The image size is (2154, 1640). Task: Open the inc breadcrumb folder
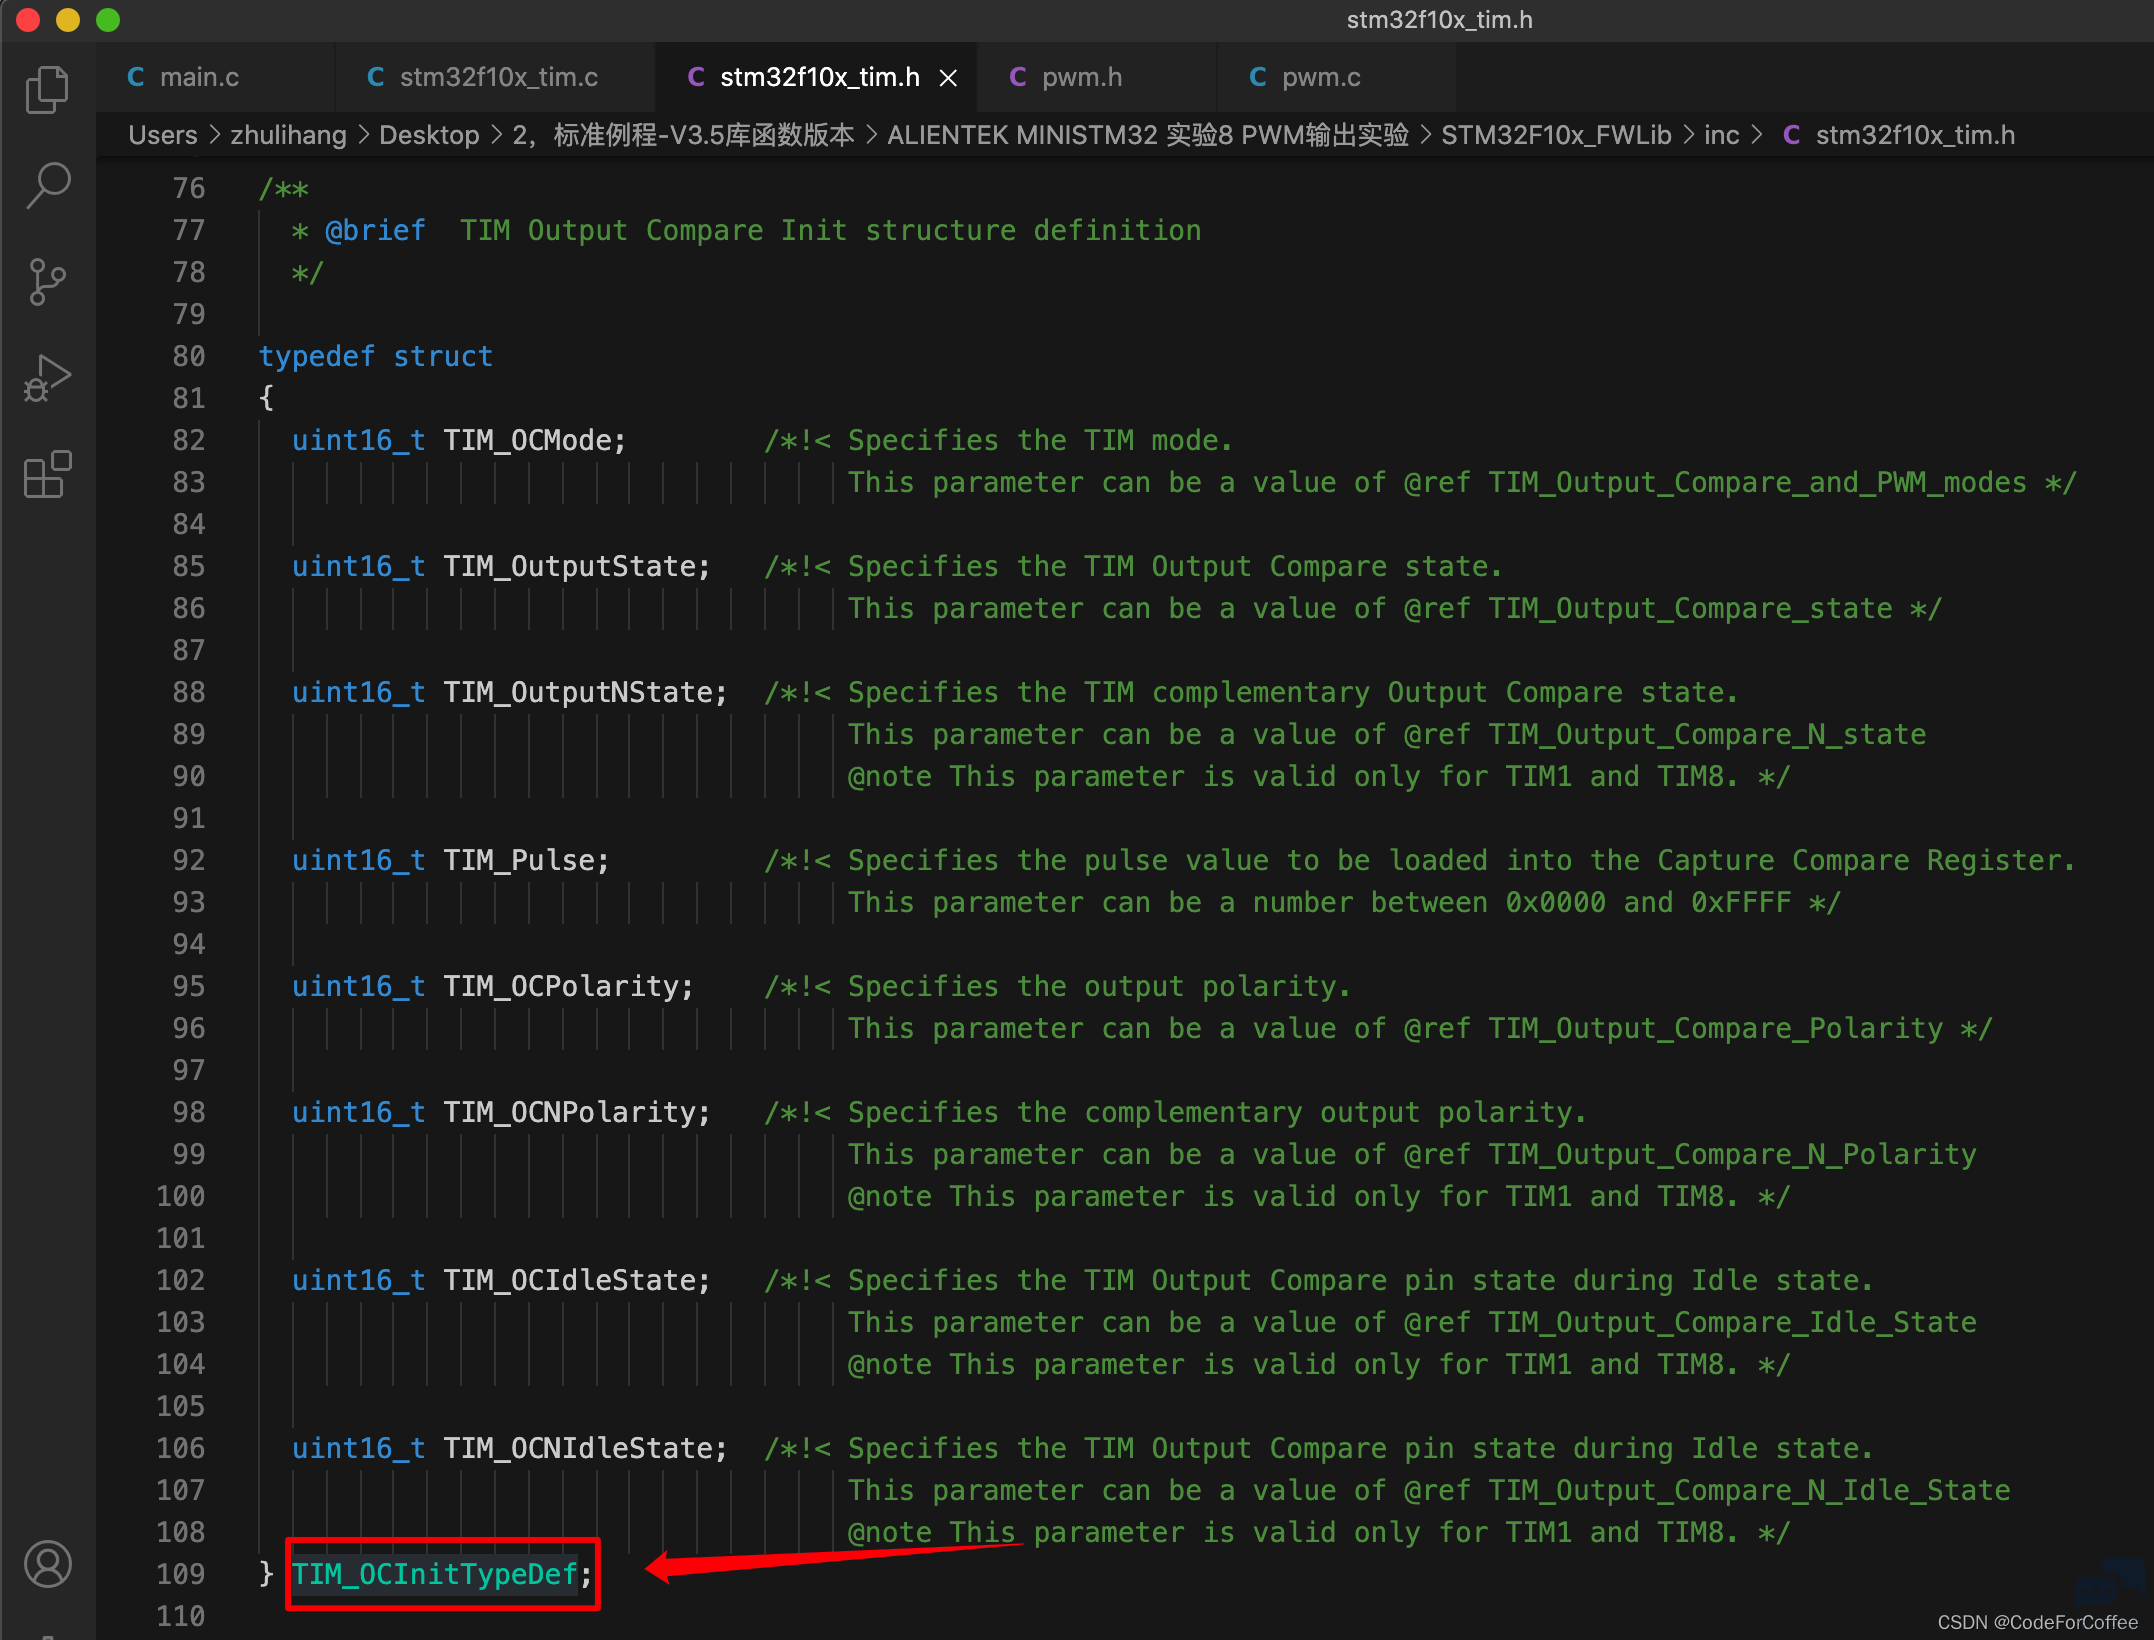tap(1721, 135)
